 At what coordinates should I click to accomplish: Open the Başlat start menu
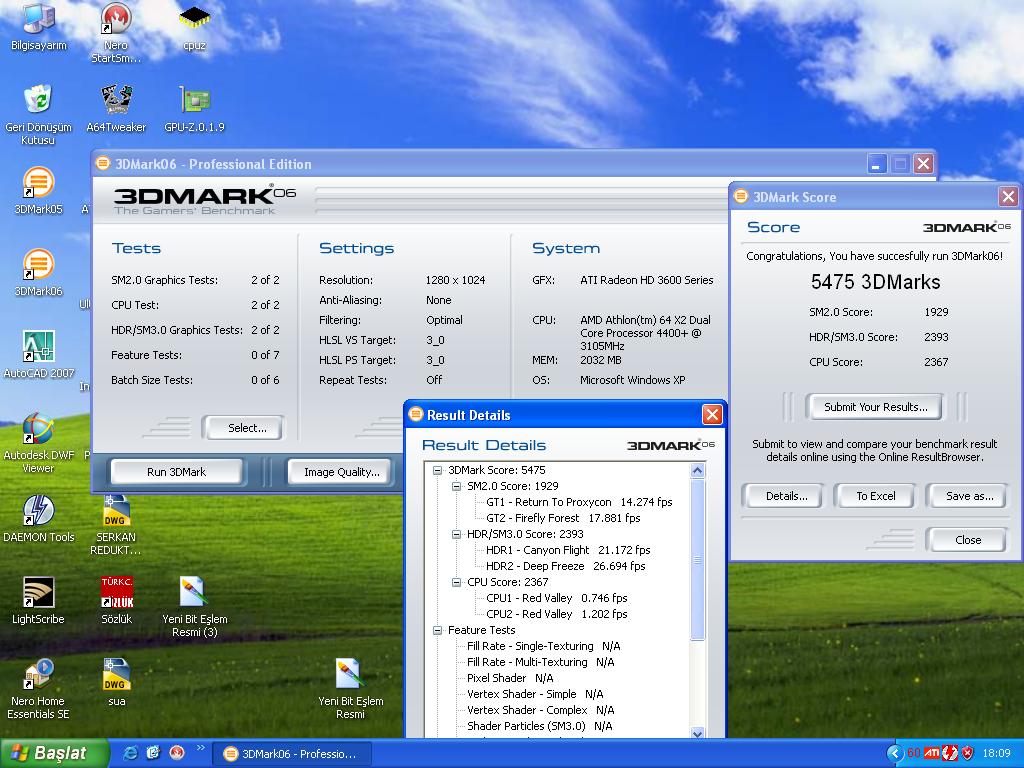tap(54, 753)
